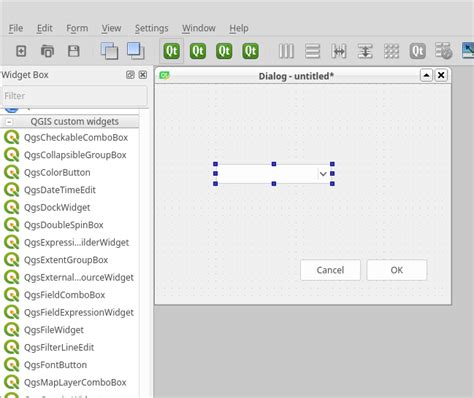The width and height of the screenshot is (474, 398).
Task: Save the form via the floppy icon
Action: [74, 51]
